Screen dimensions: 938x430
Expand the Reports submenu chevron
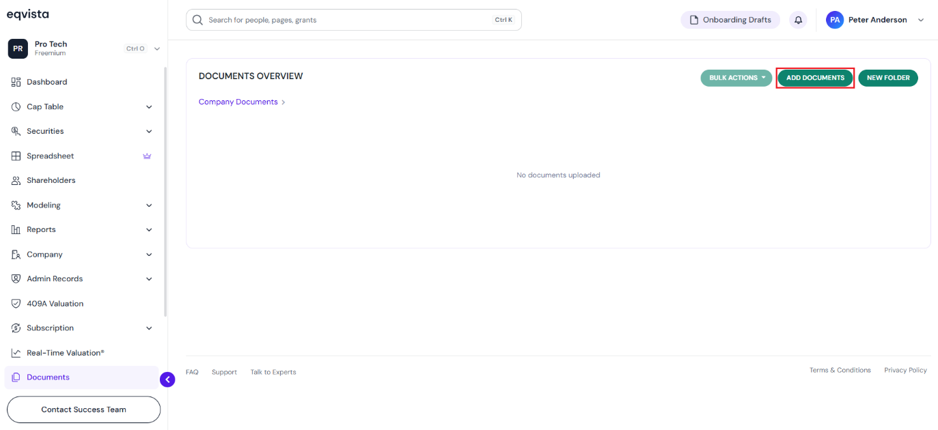(149, 230)
